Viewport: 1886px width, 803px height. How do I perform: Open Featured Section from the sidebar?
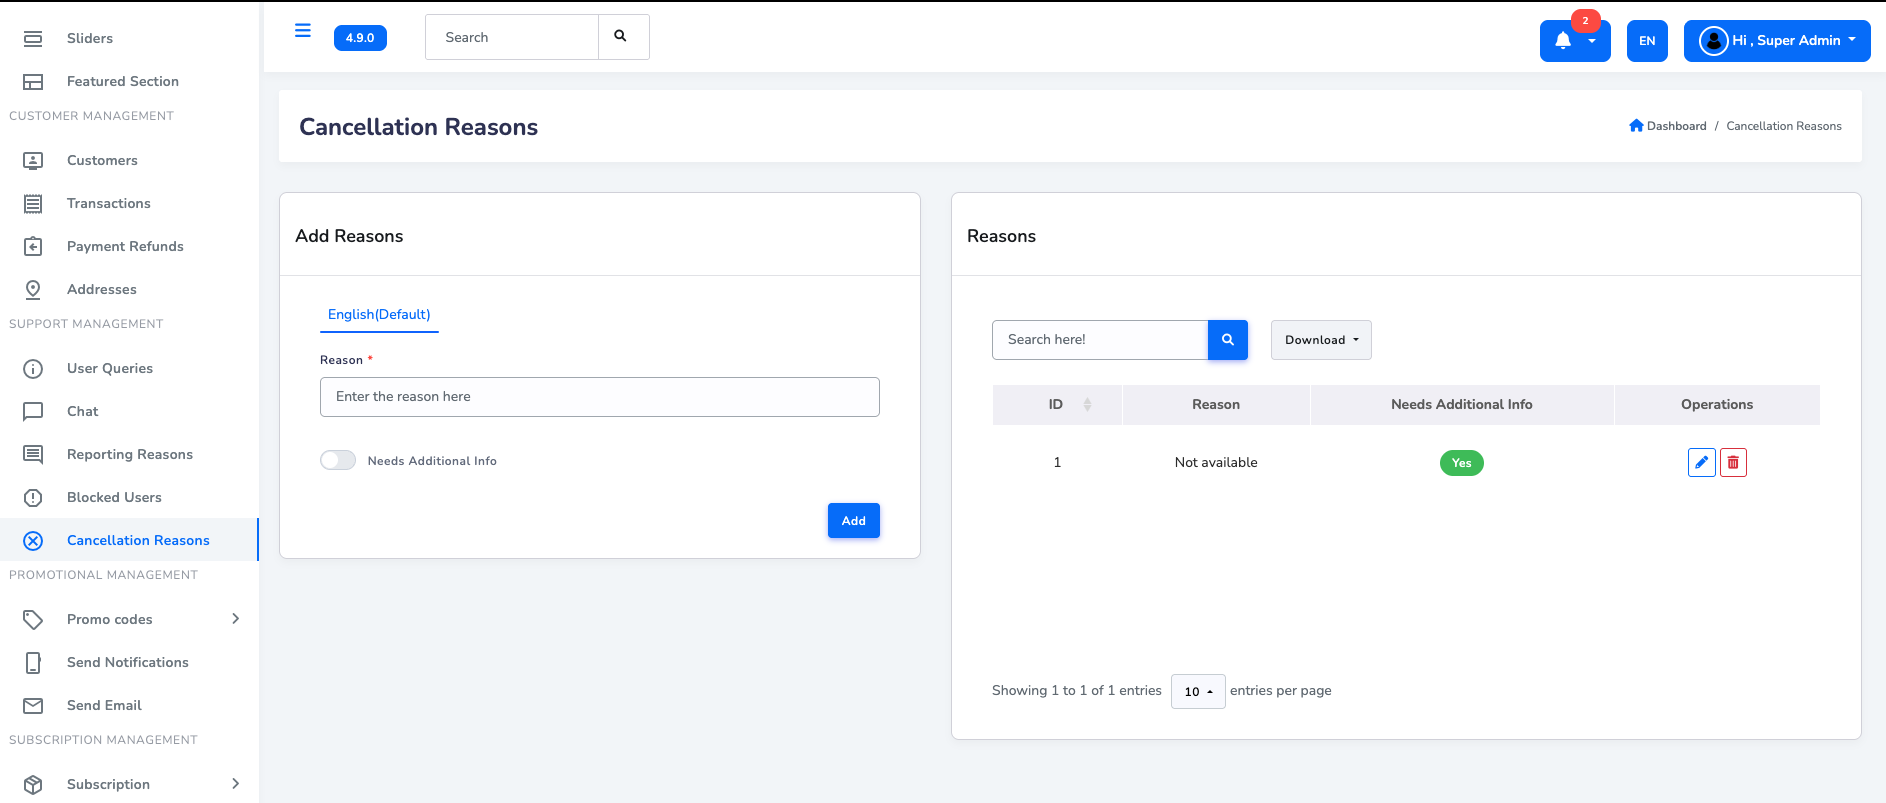click(123, 82)
